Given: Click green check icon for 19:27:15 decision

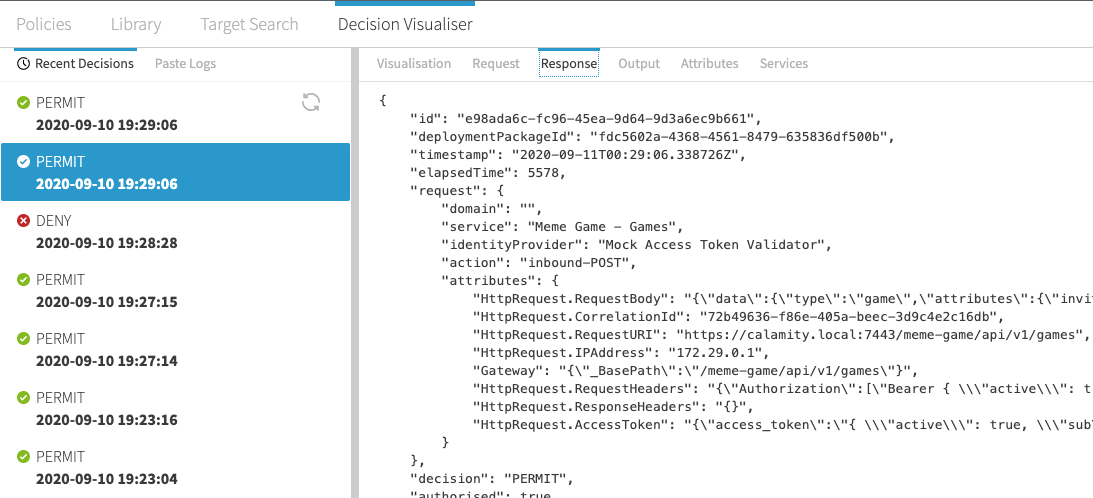Looking at the screenshot, I should (x=23, y=279).
